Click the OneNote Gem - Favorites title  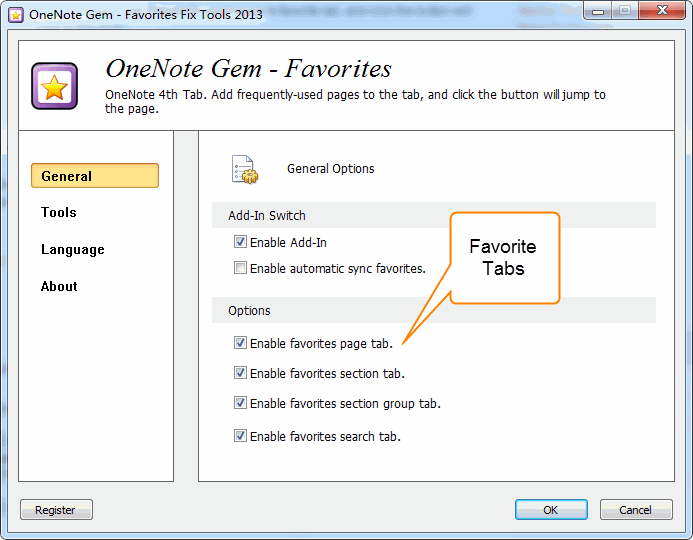[248, 69]
